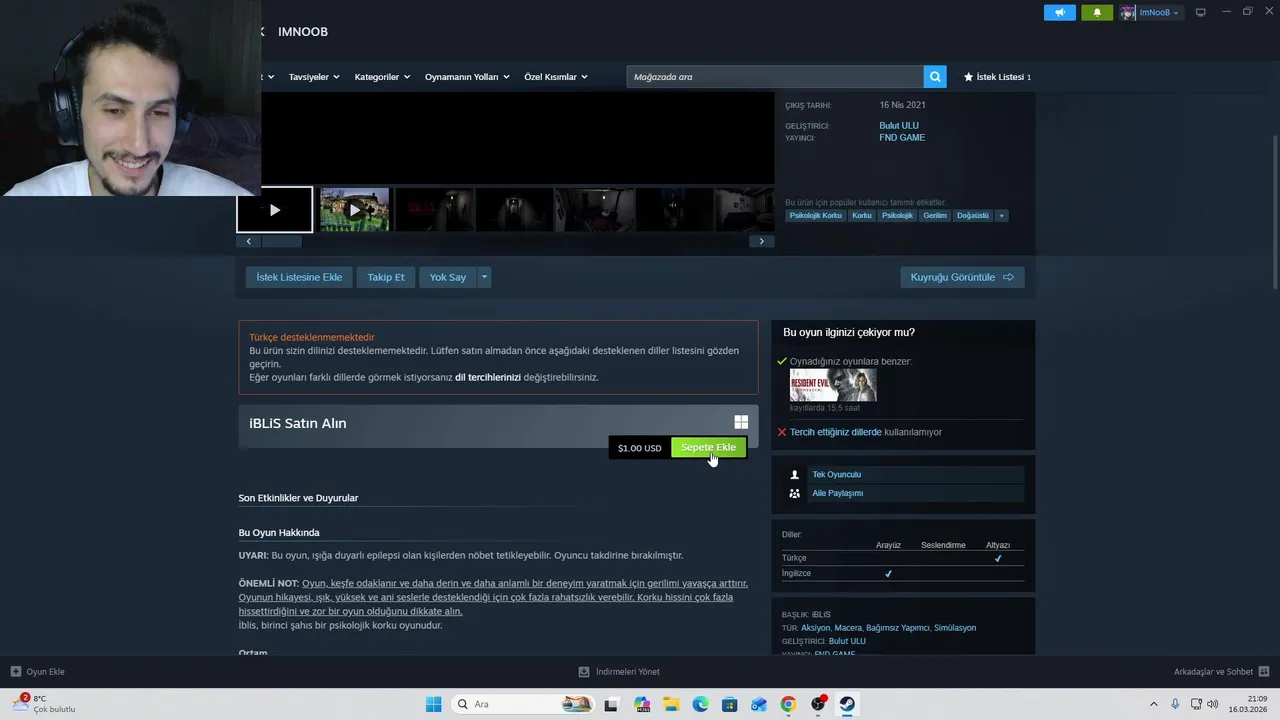Image resolution: width=1280 pixels, height=720 pixels.
Task: Open Microsoft Edge from taskbar
Action: (700, 704)
